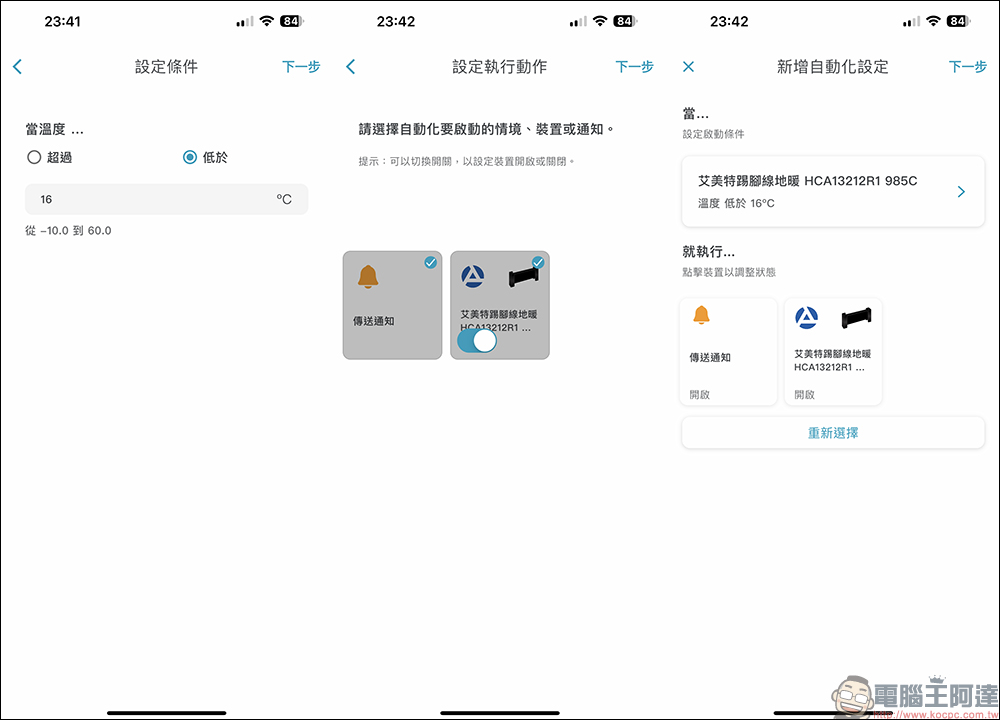1000x720 pixels.
Task: Click the device name label in the white device card
Action: pos(832,360)
